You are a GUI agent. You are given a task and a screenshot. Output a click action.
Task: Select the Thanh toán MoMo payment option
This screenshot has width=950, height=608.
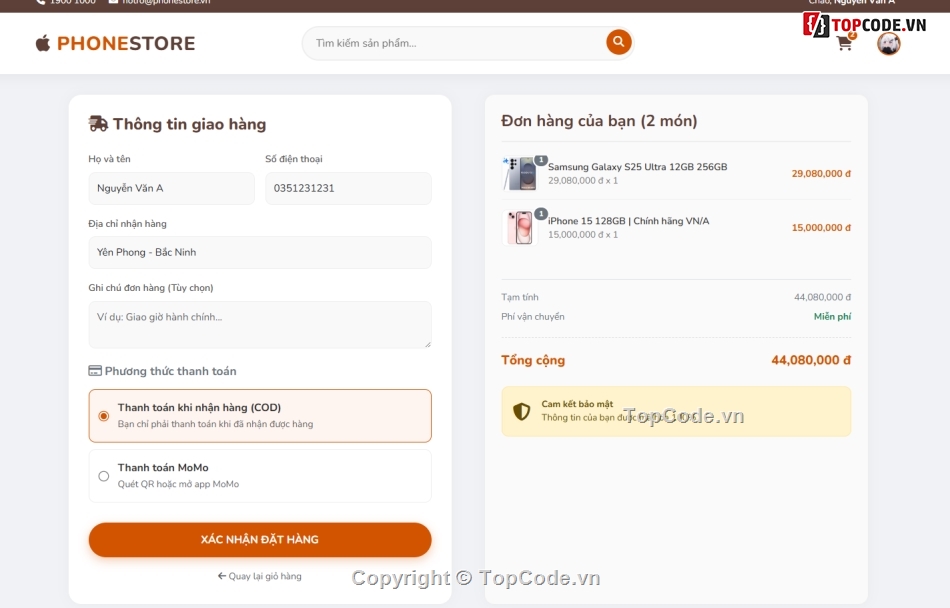[103, 476]
